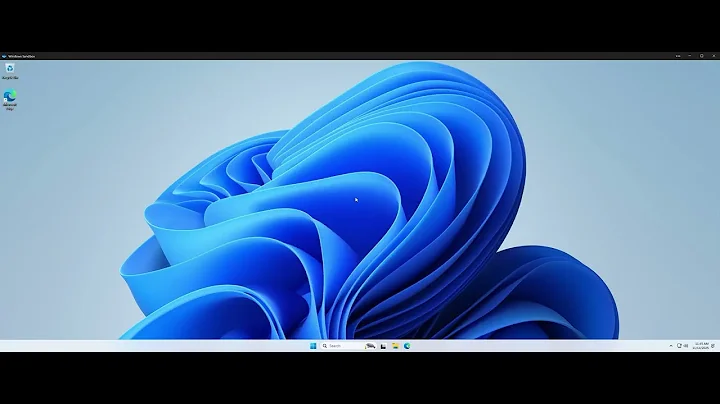Launch Microsoft Edge from the taskbar

407,346
